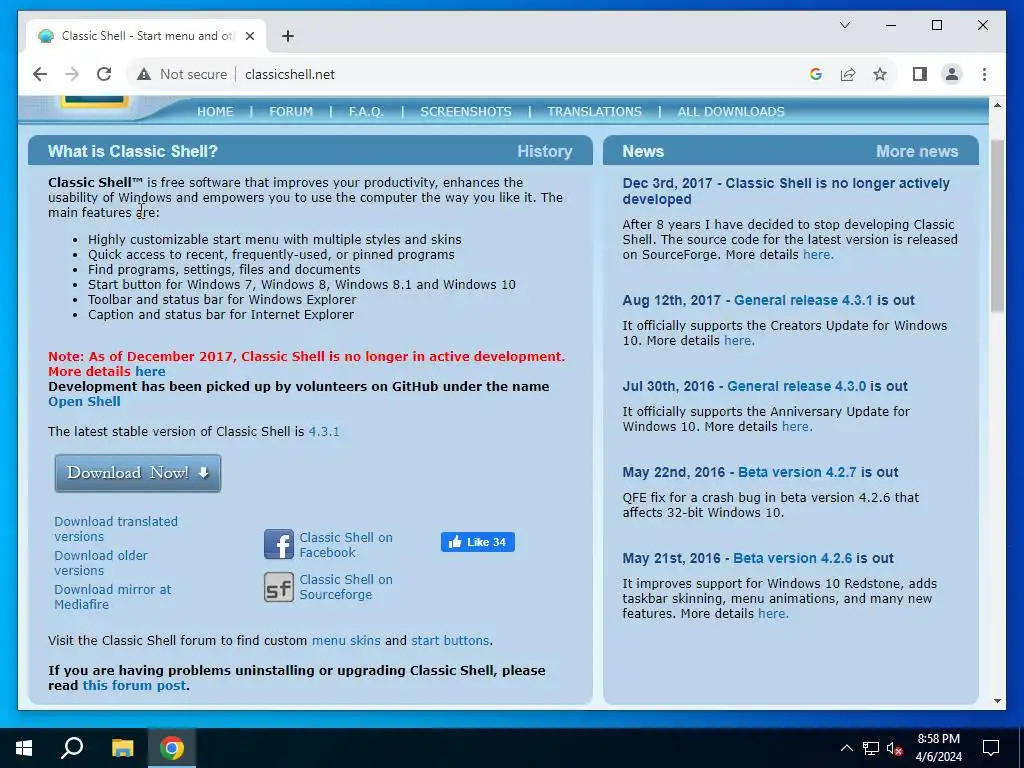1024x768 pixels.
Task: Select the Classic Shell browser tab
Action: point(146,36)
